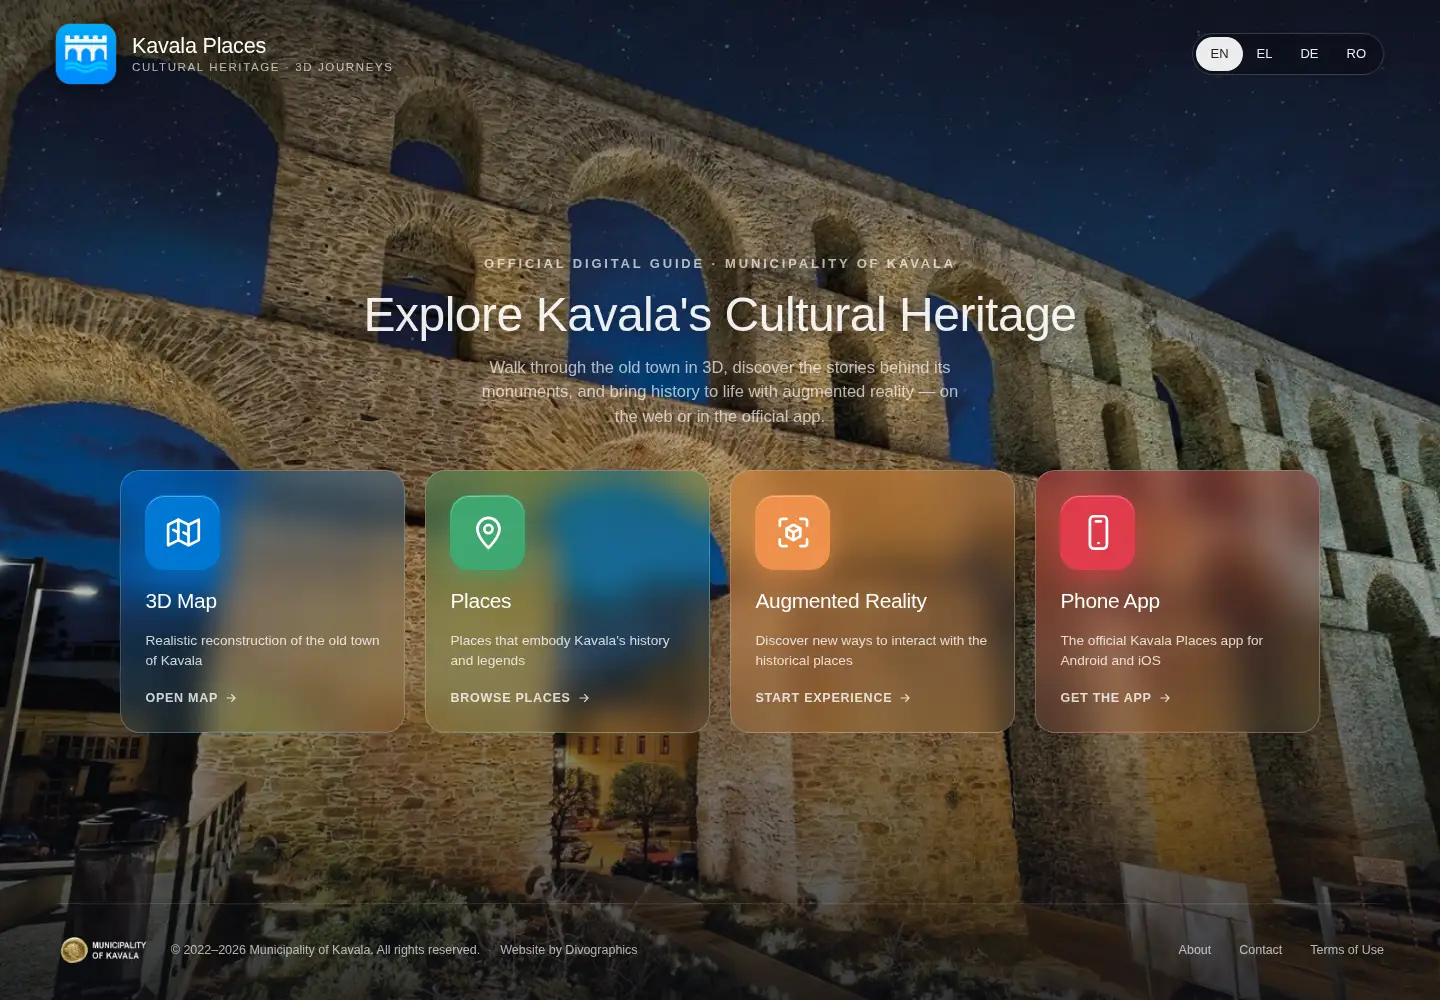Image resolution: width=1440 pixels, height=1000 pixels.
Task: Open the OPEN MAP link
Action: [191, 698]
